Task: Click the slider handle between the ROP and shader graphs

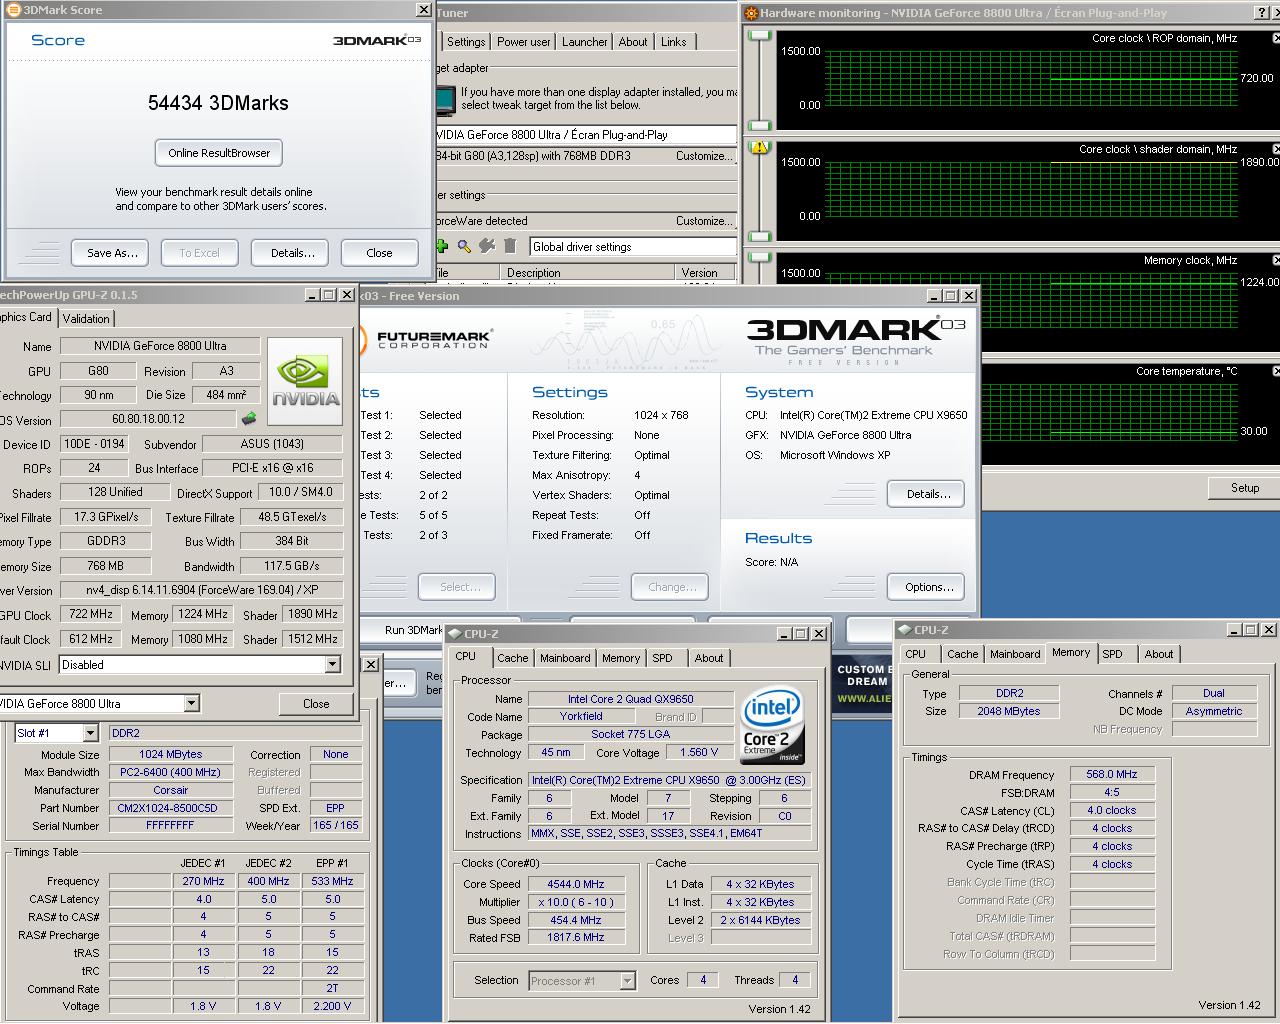Action: pyautogui.click(x=761, y=126)
